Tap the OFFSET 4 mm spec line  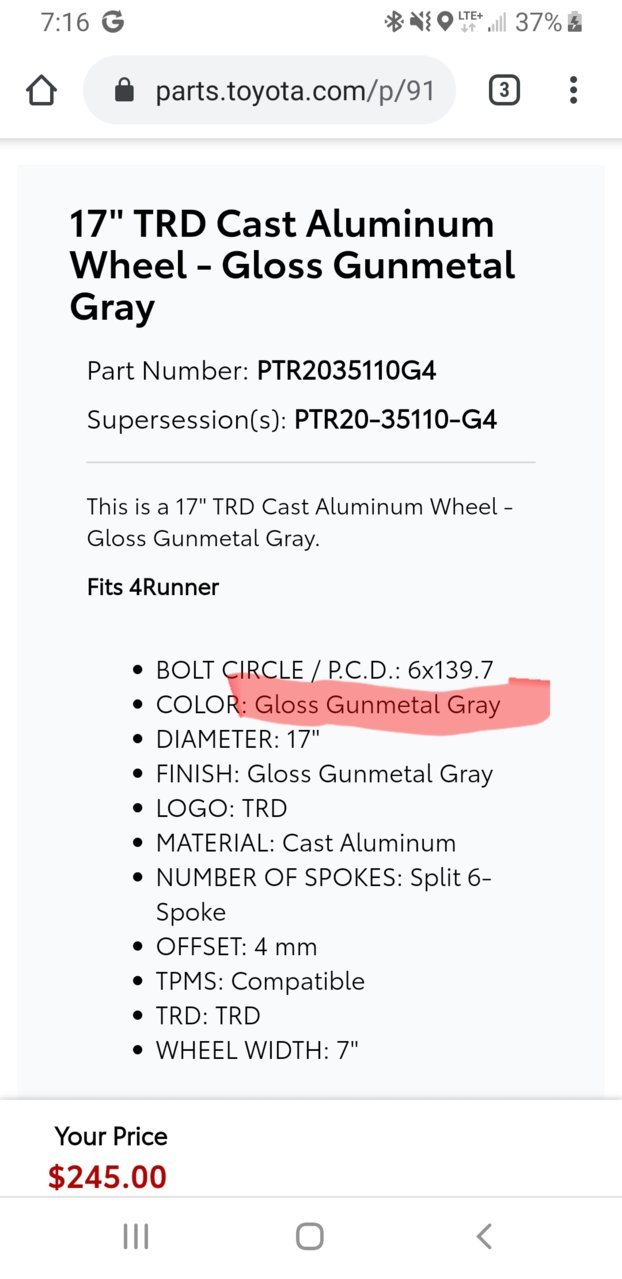[x=236, y=946]
